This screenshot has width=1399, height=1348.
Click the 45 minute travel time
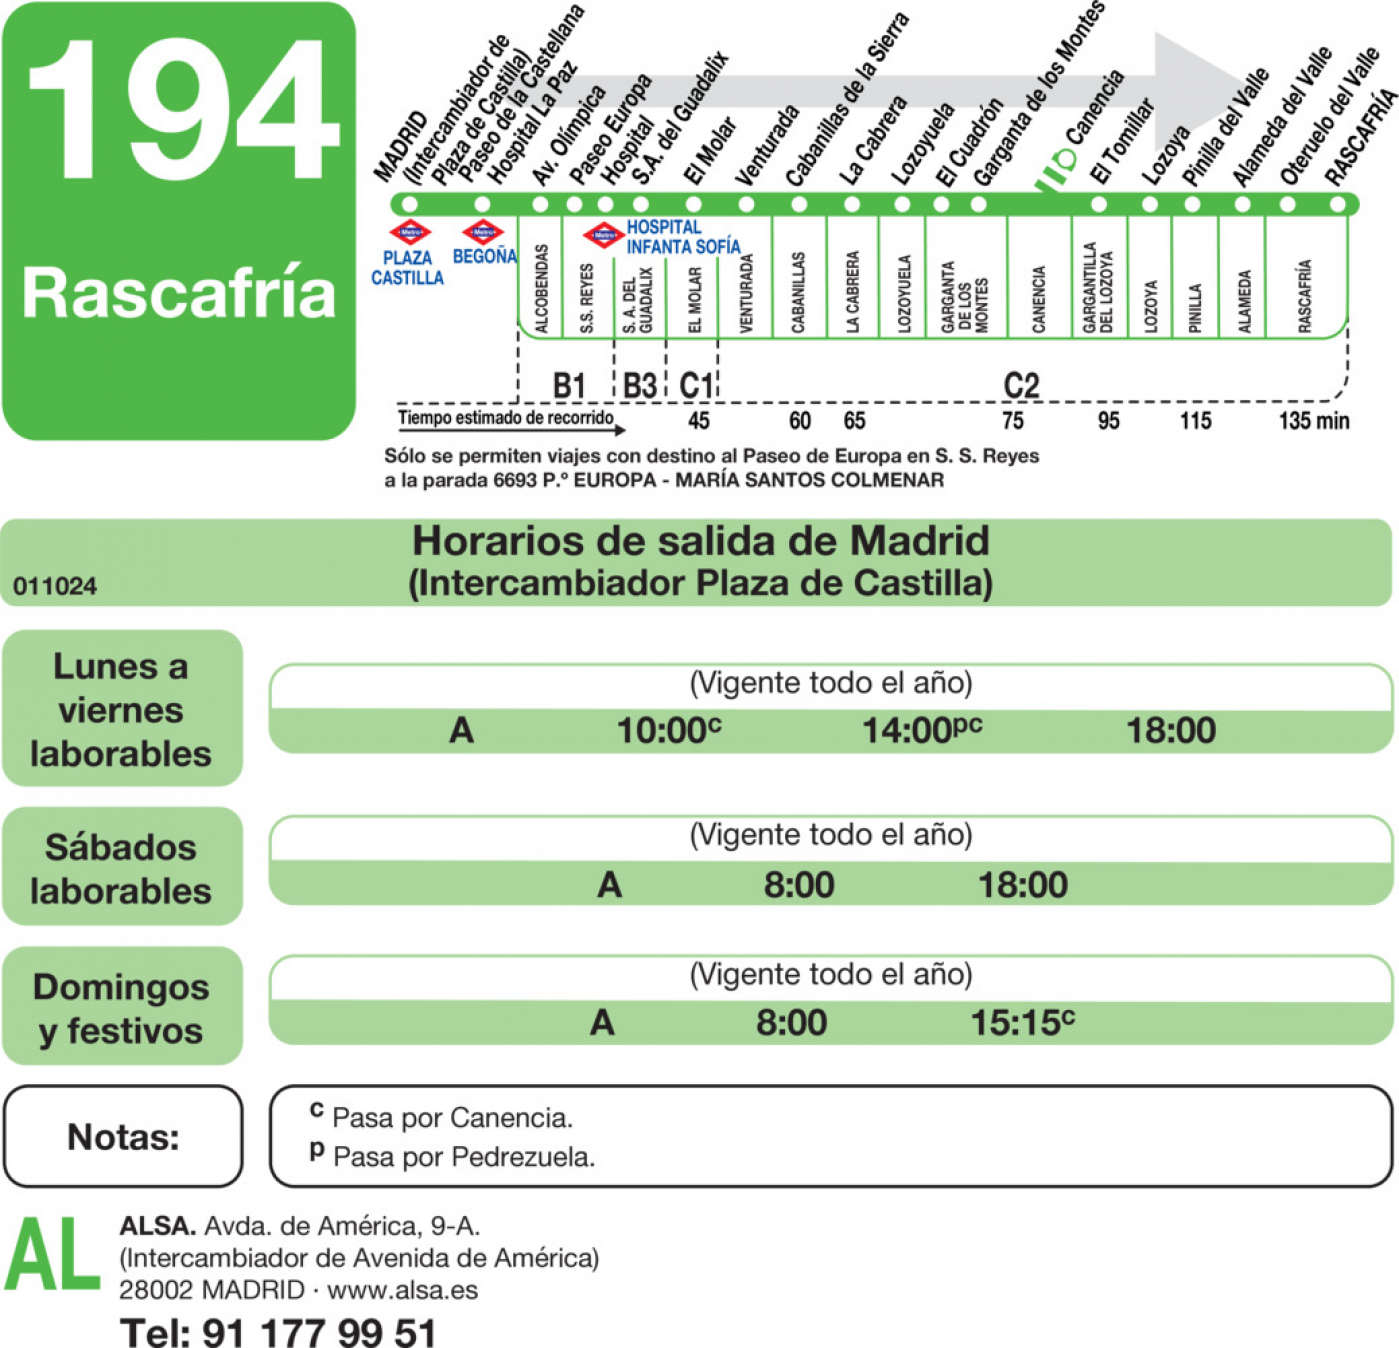click(x=698, y=421)
